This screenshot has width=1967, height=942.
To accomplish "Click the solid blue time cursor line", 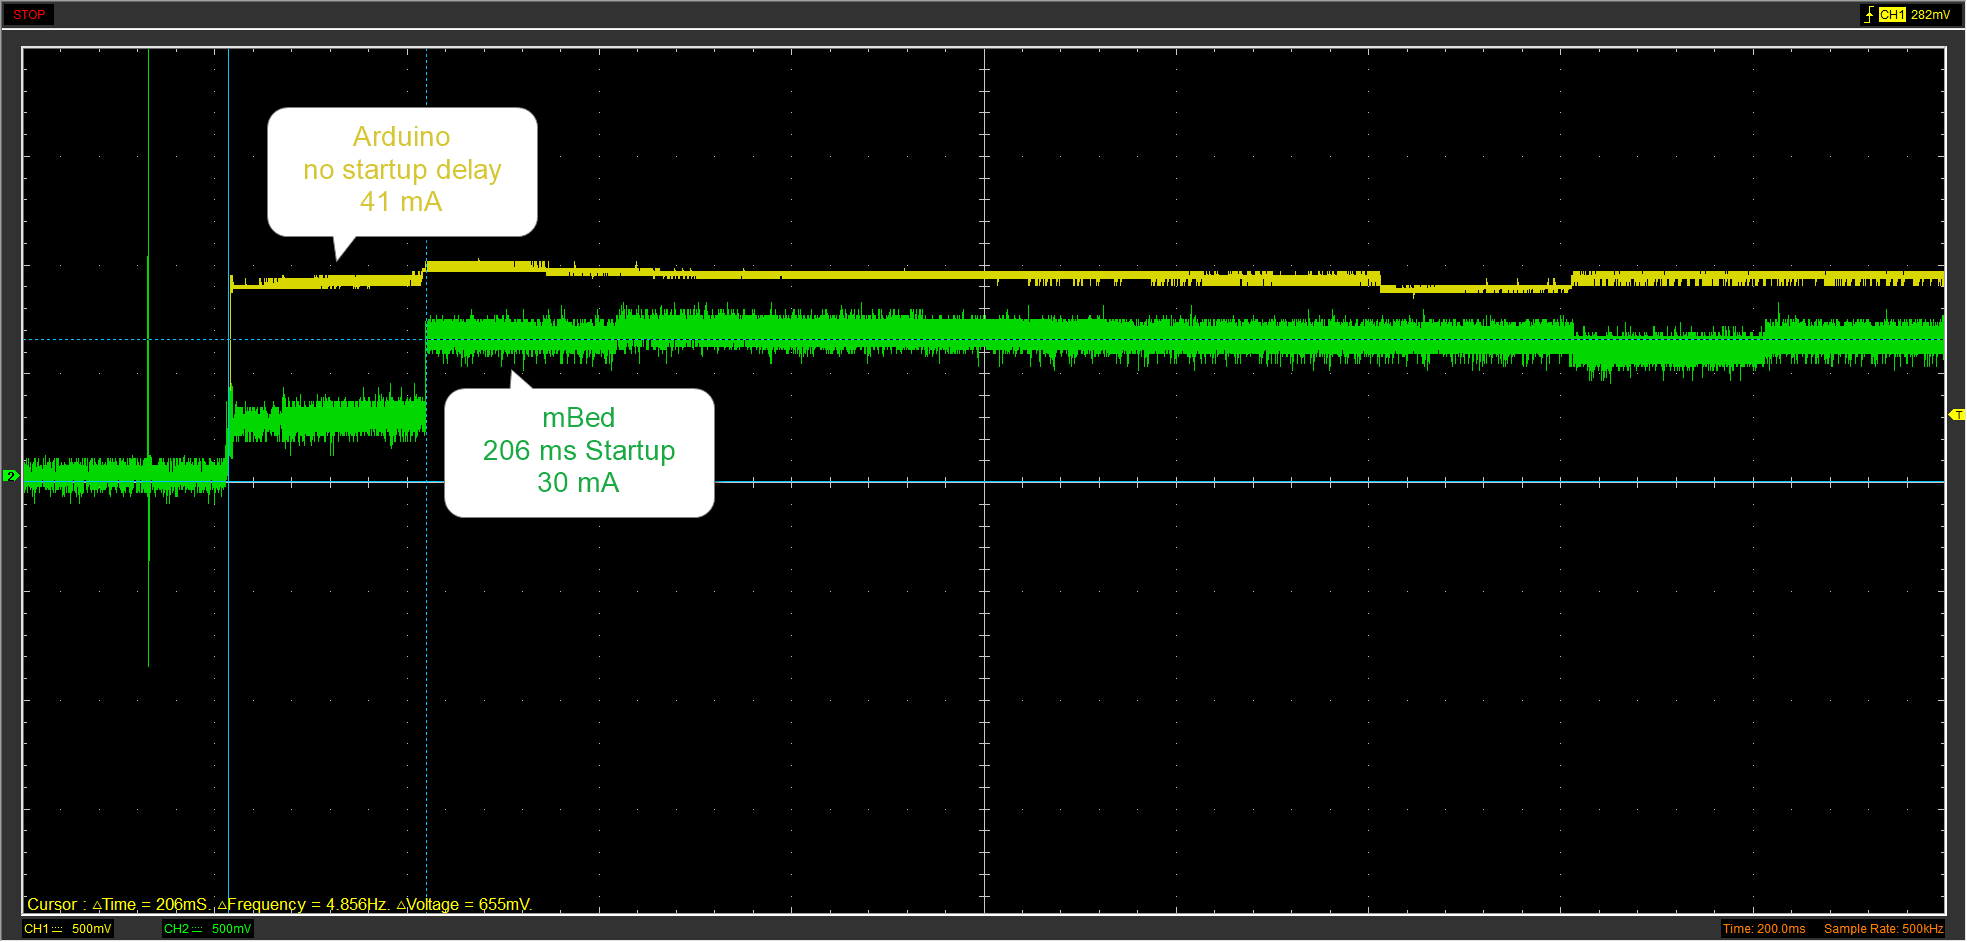I will (x=228, y=480).
